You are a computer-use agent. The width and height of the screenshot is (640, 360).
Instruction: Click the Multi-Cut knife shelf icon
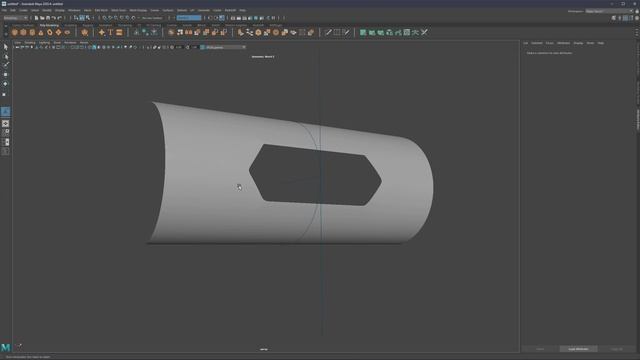(328, 32)
